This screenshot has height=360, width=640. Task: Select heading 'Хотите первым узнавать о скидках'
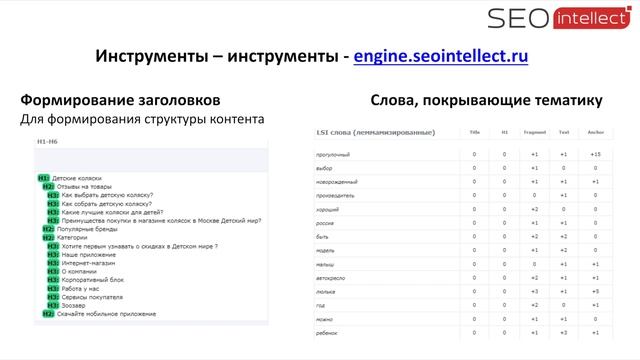click(140, 247)
